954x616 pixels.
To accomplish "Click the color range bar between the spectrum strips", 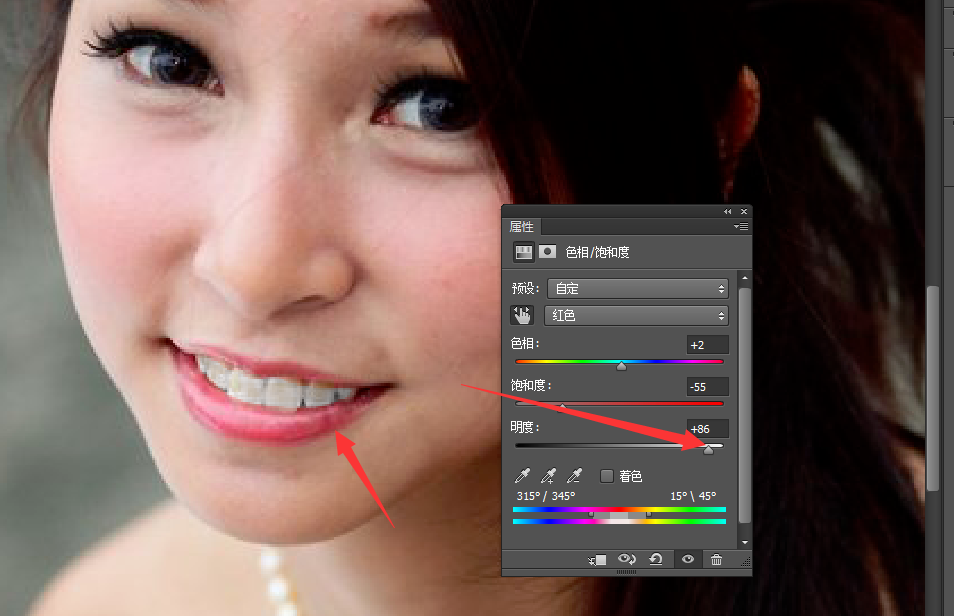I will 619,515.
